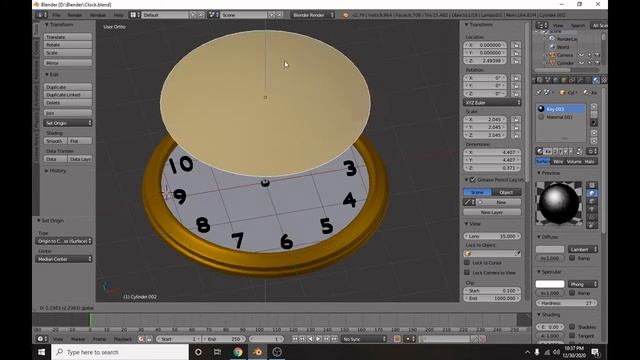
Task: Click the Location X value field
Action: 485,45
